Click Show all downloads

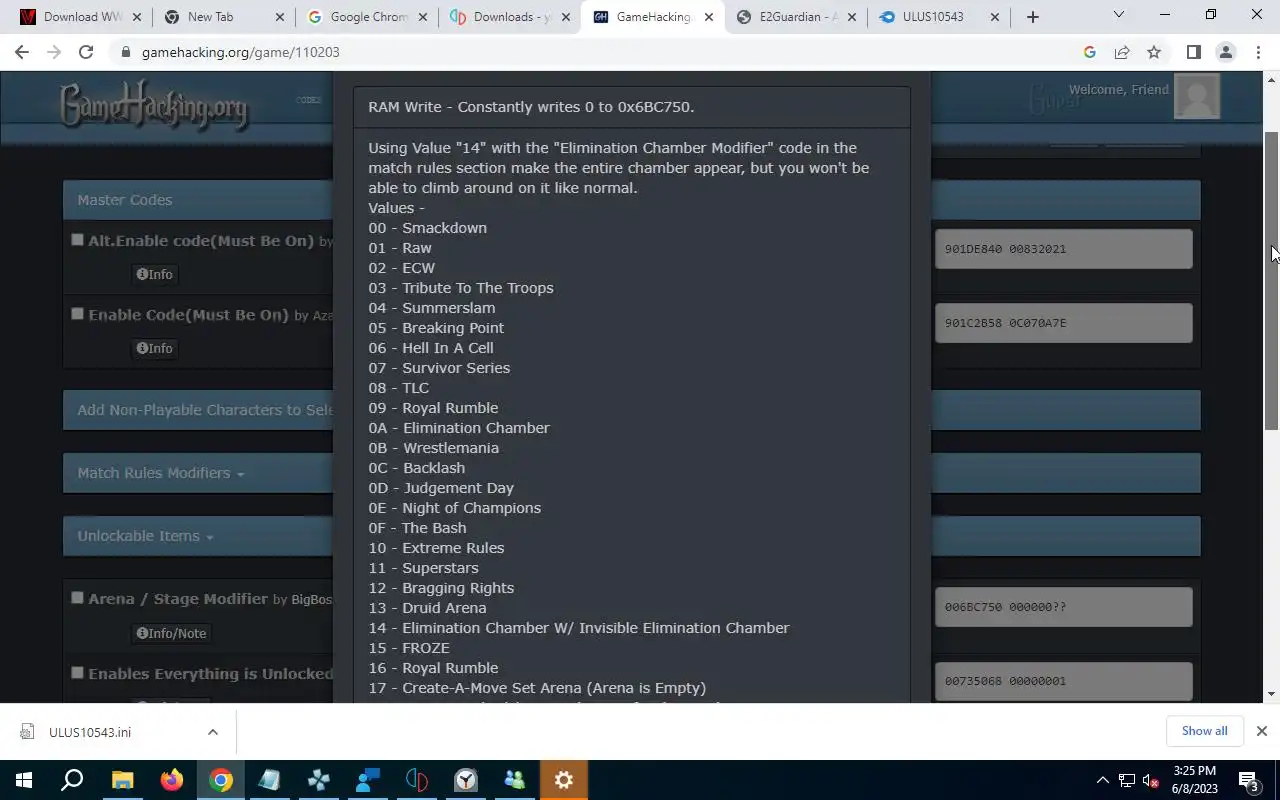pyautogui.click(x=1204, y=731)
